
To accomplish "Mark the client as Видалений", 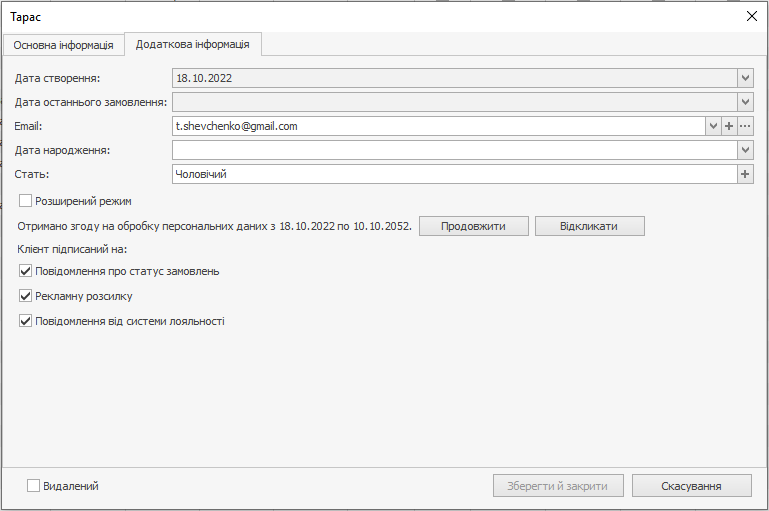I will coord(34,486).
